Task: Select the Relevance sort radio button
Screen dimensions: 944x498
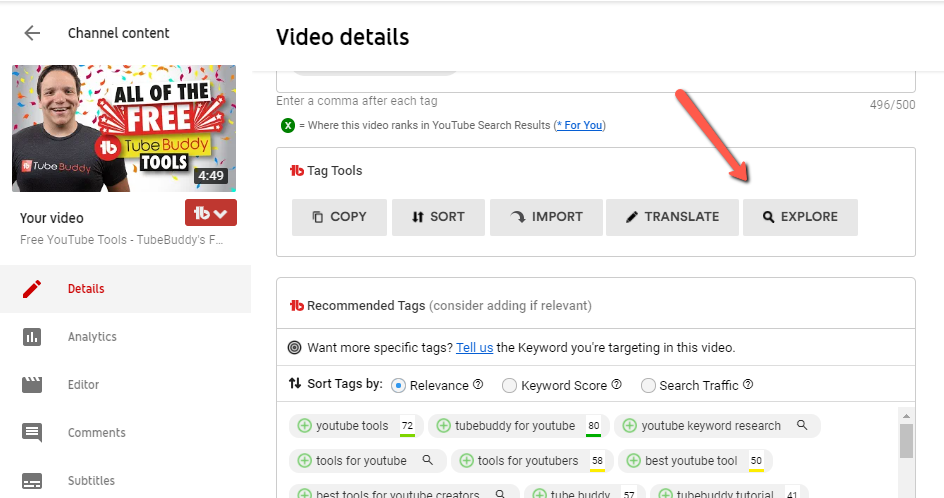Action: pyautogui.click(x=399, y=385)
